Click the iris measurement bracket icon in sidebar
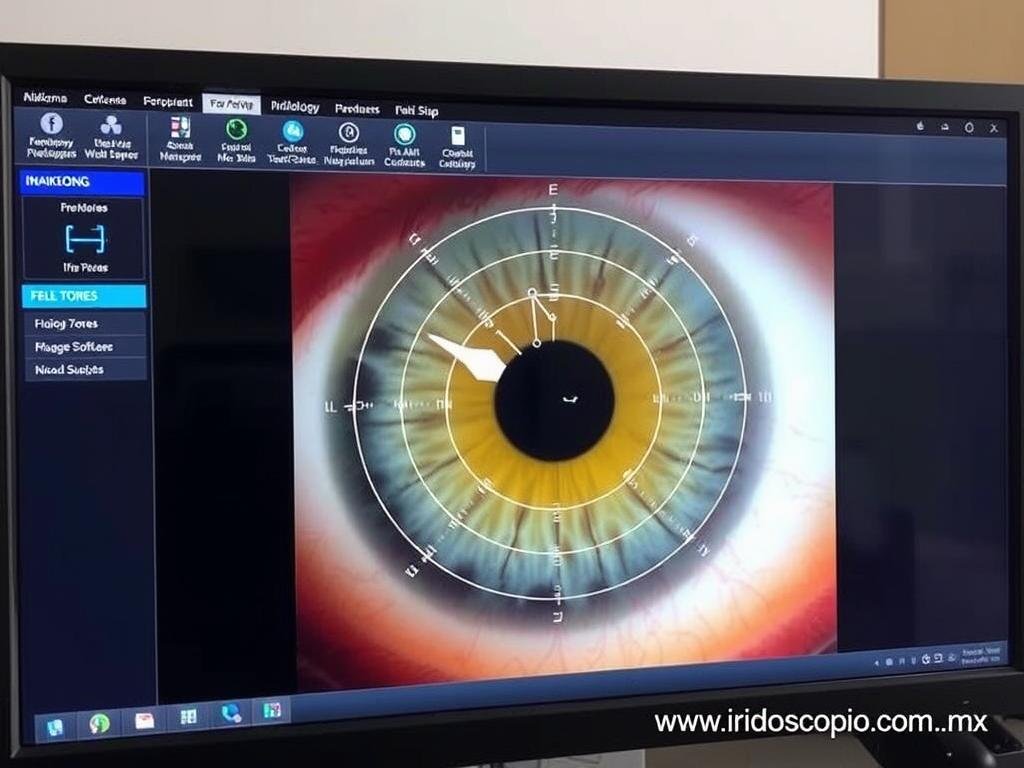 (85, 238)
